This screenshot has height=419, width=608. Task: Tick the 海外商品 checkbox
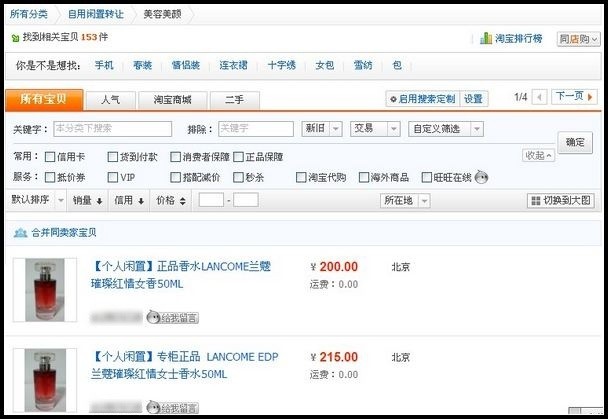(x=364, y=178)
